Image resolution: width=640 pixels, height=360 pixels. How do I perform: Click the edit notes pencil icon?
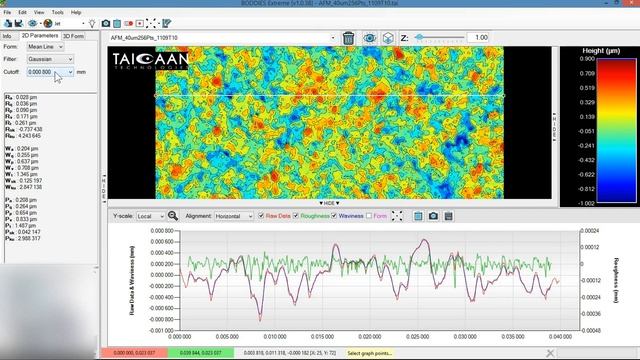click(167, 24)
